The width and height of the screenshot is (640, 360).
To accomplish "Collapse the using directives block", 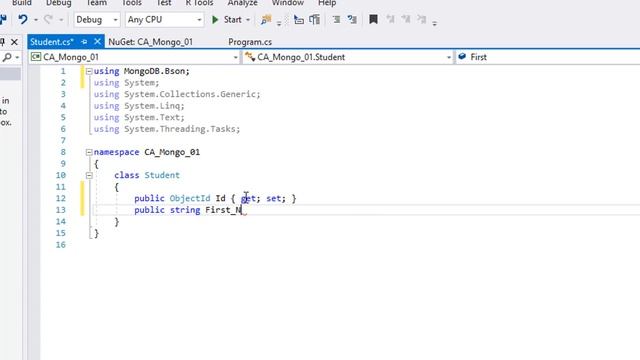I will [x=89, y=71].
